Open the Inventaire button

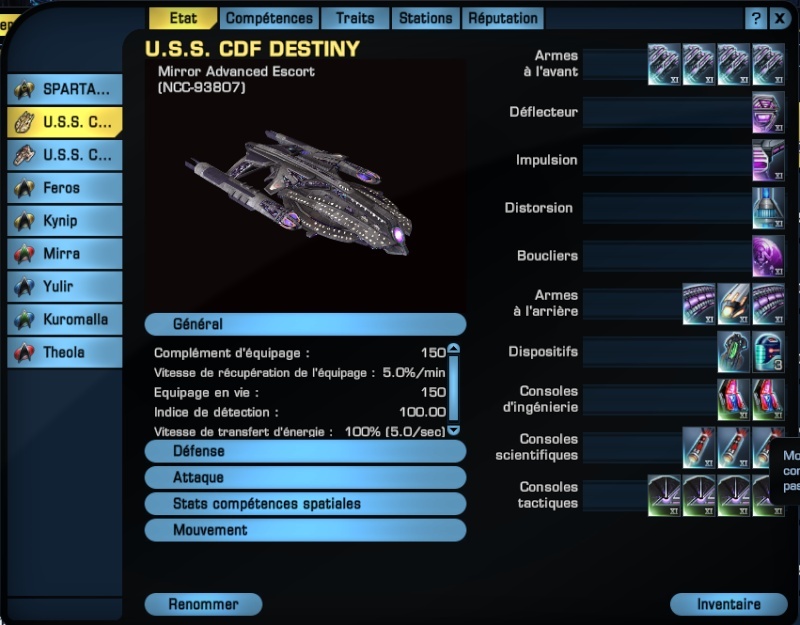[x=729, y=604]
